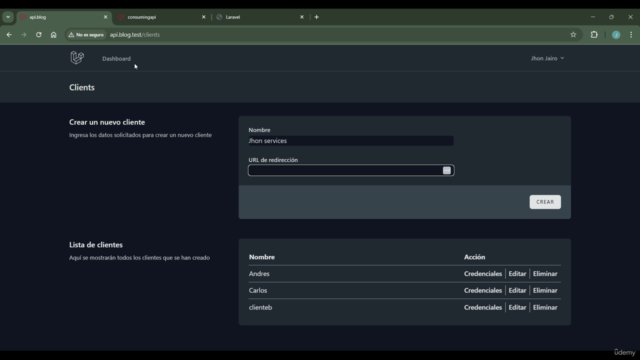Click the CREAR button
The height and width of the screenshot is (360, 640).
tap(545, 202)
